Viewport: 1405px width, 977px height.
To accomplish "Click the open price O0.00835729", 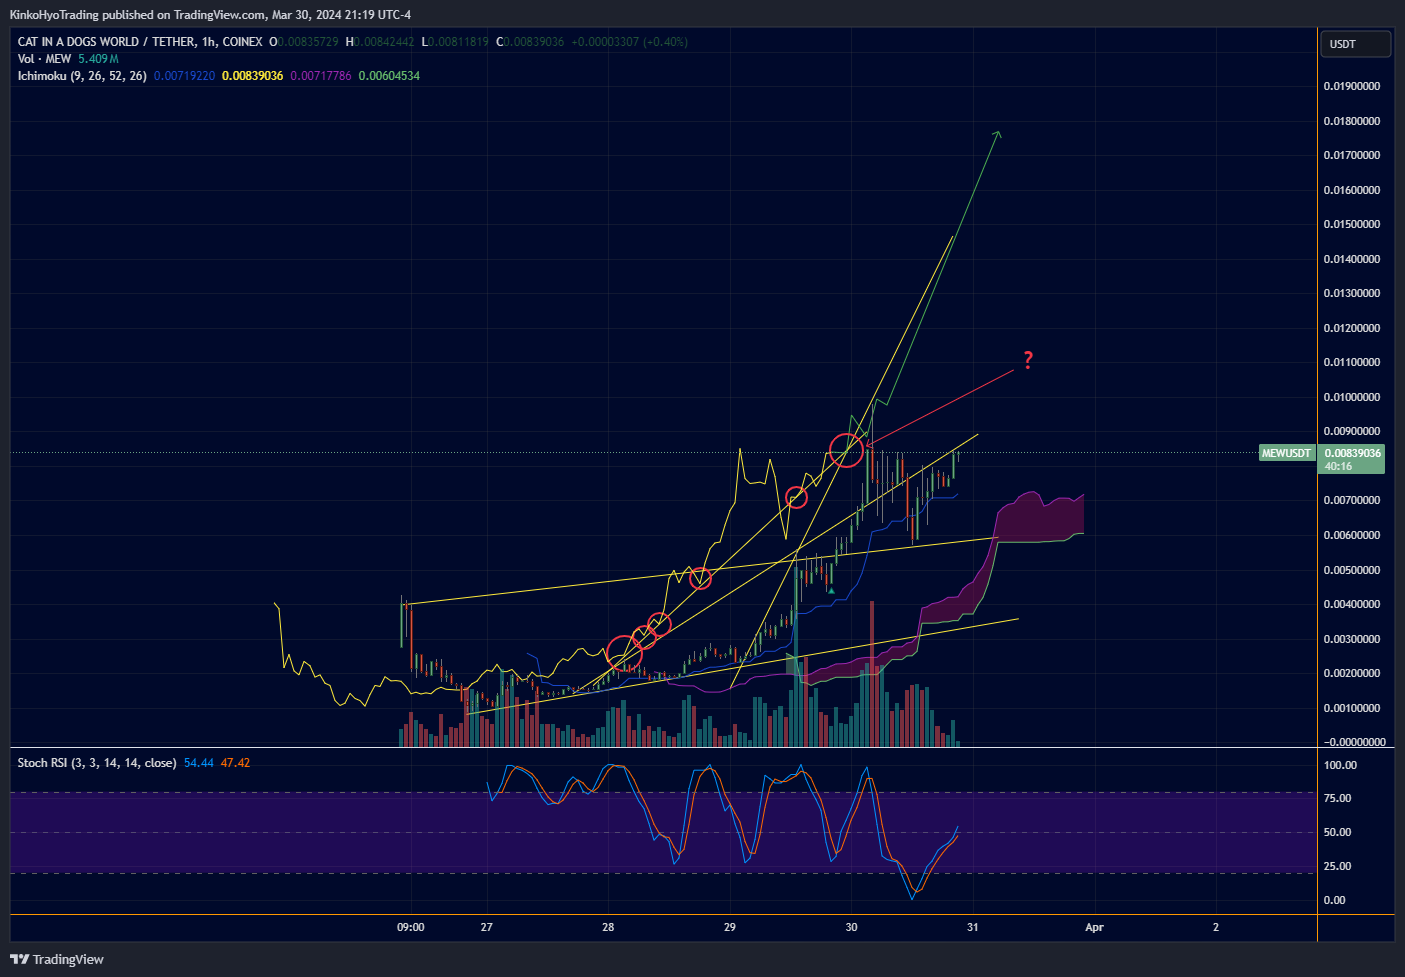I will (x=304, y=42).
